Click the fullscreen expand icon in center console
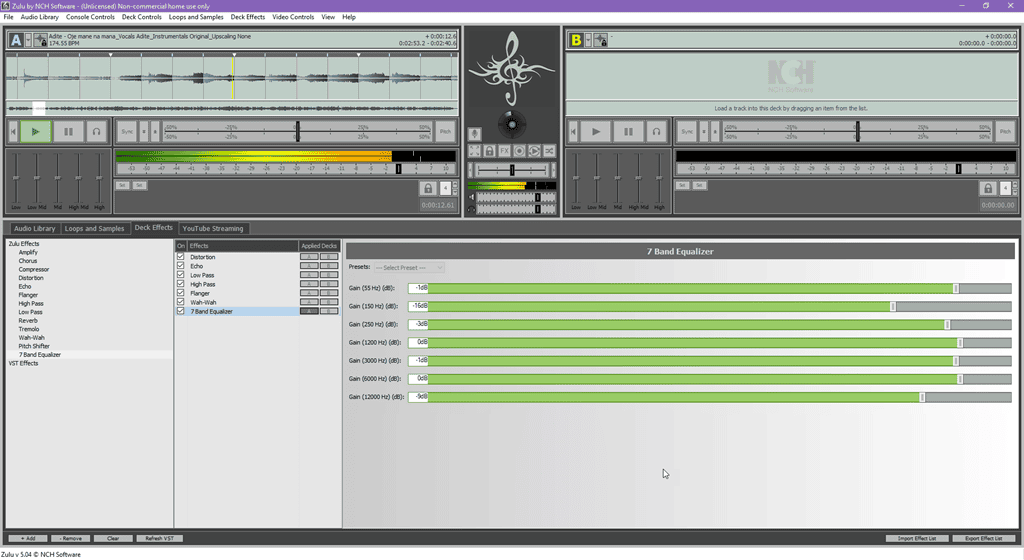This screenshot has height=560, width=1024. (475, 151)
